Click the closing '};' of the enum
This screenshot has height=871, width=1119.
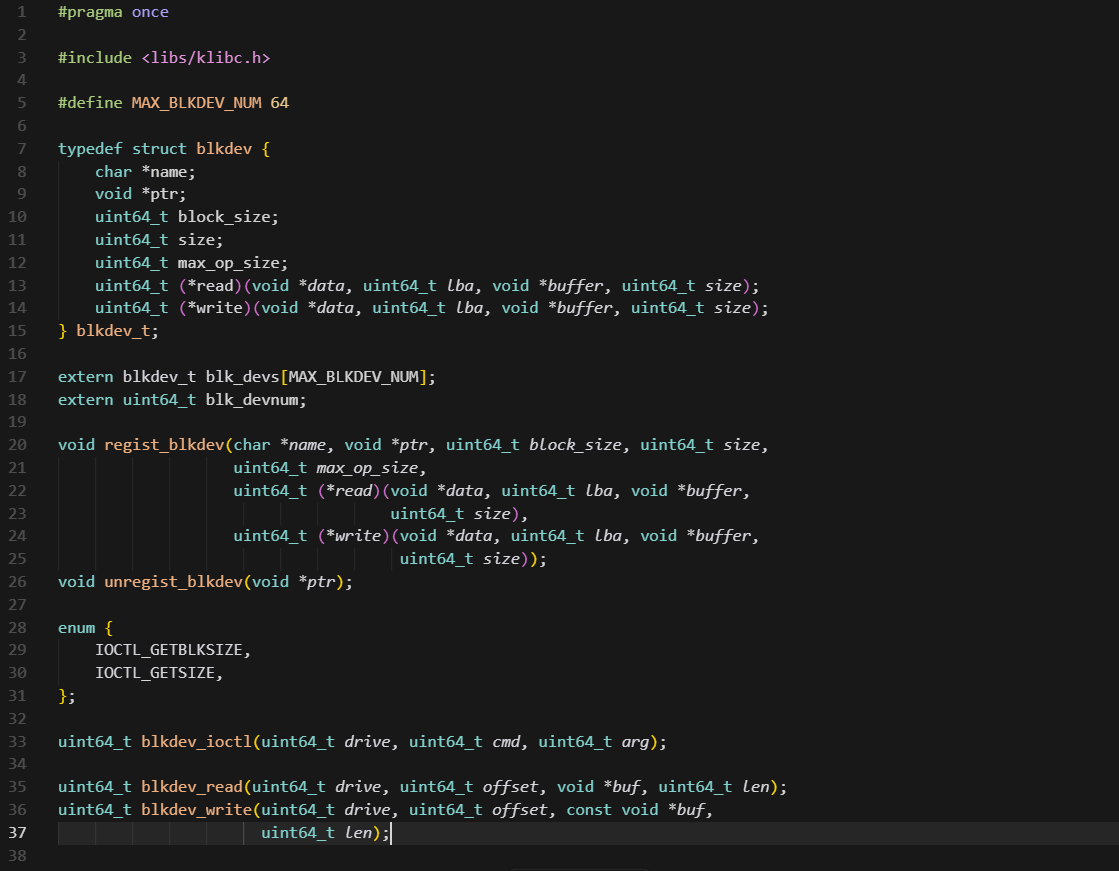coord(67,696)
